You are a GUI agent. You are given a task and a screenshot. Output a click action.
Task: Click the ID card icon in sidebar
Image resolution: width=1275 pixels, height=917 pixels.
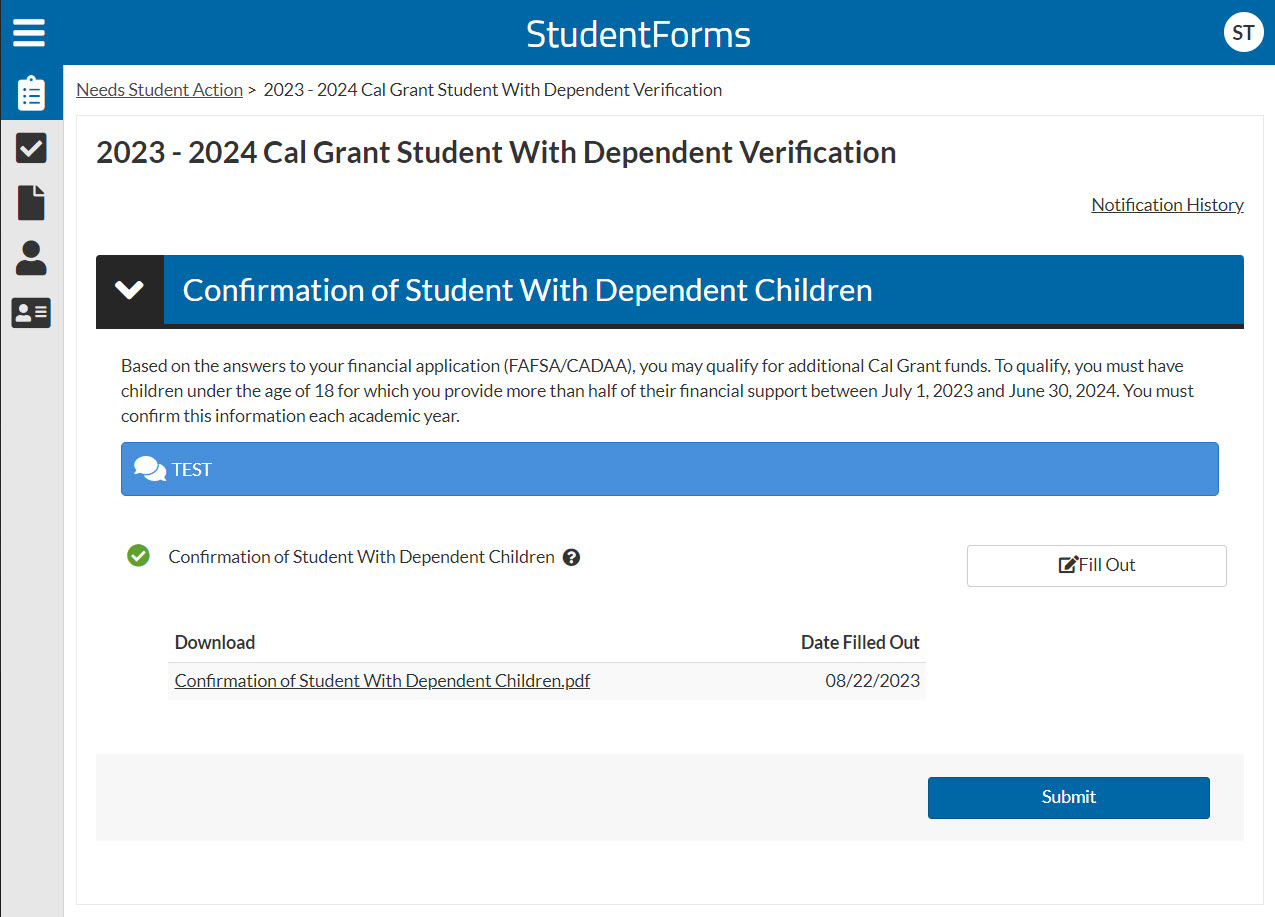point(31,313)
